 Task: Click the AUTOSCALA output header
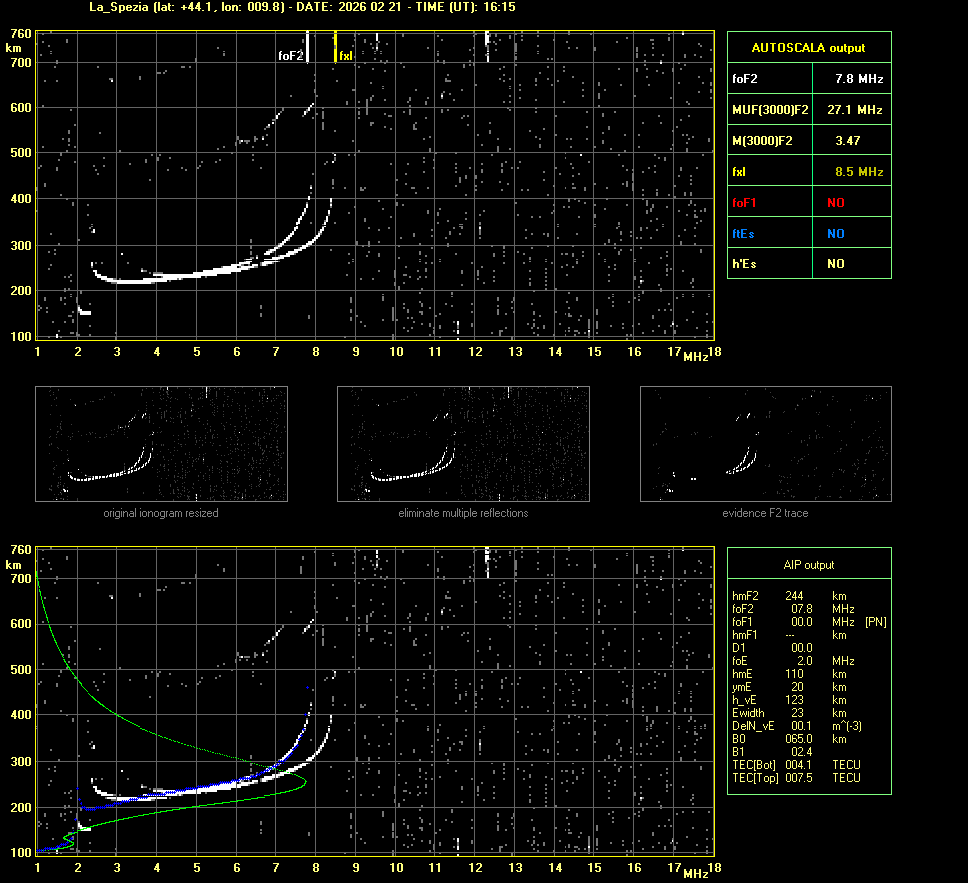point(808,47)
